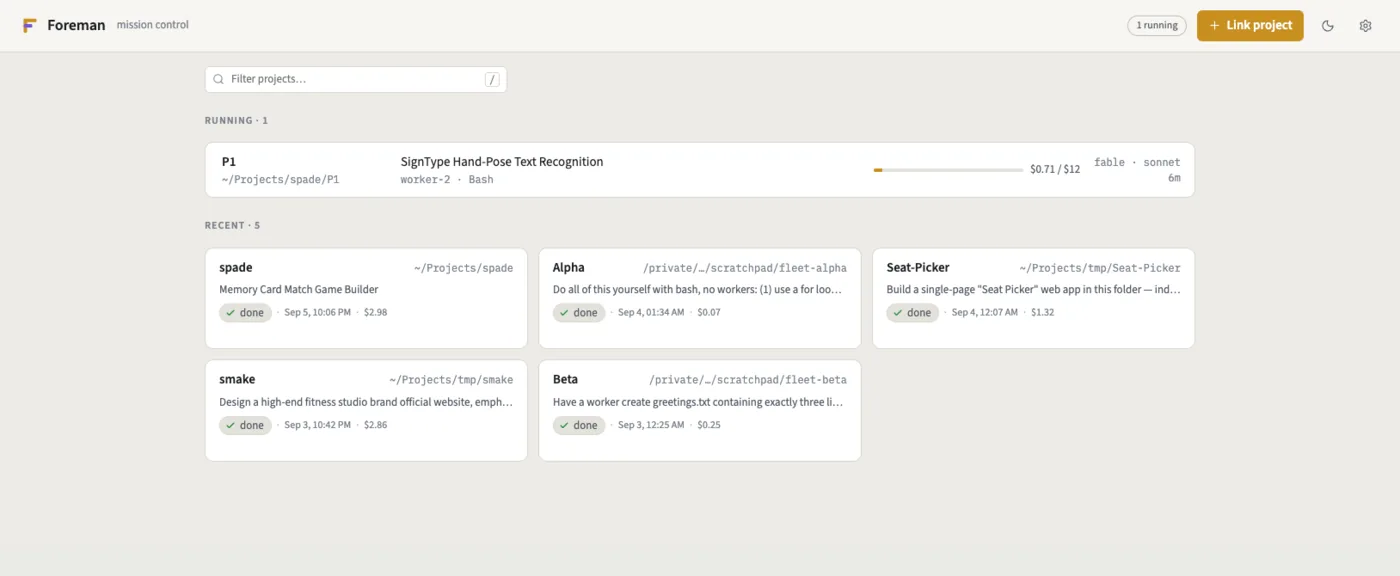The image size is (1400, 576).
Task: Click plus icon on Link project
Action: click(x=1214, y=25)
